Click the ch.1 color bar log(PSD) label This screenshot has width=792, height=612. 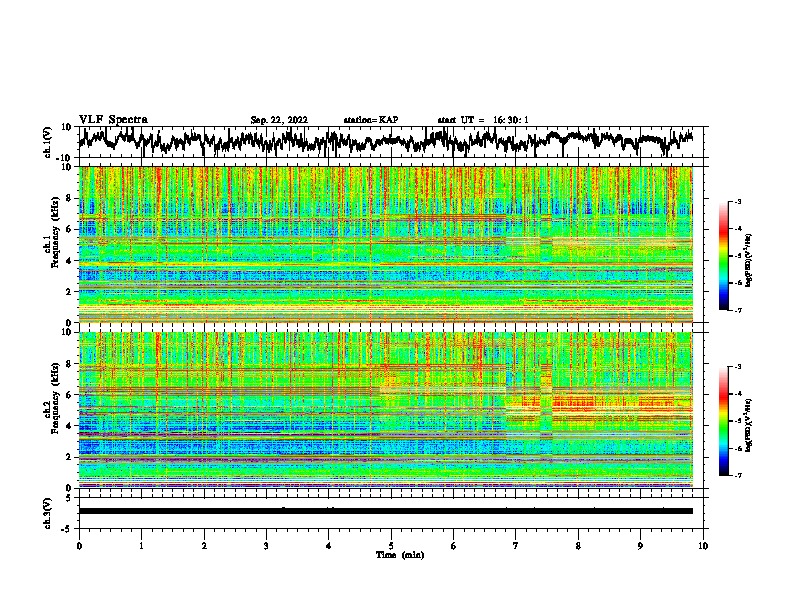(748, 260)
